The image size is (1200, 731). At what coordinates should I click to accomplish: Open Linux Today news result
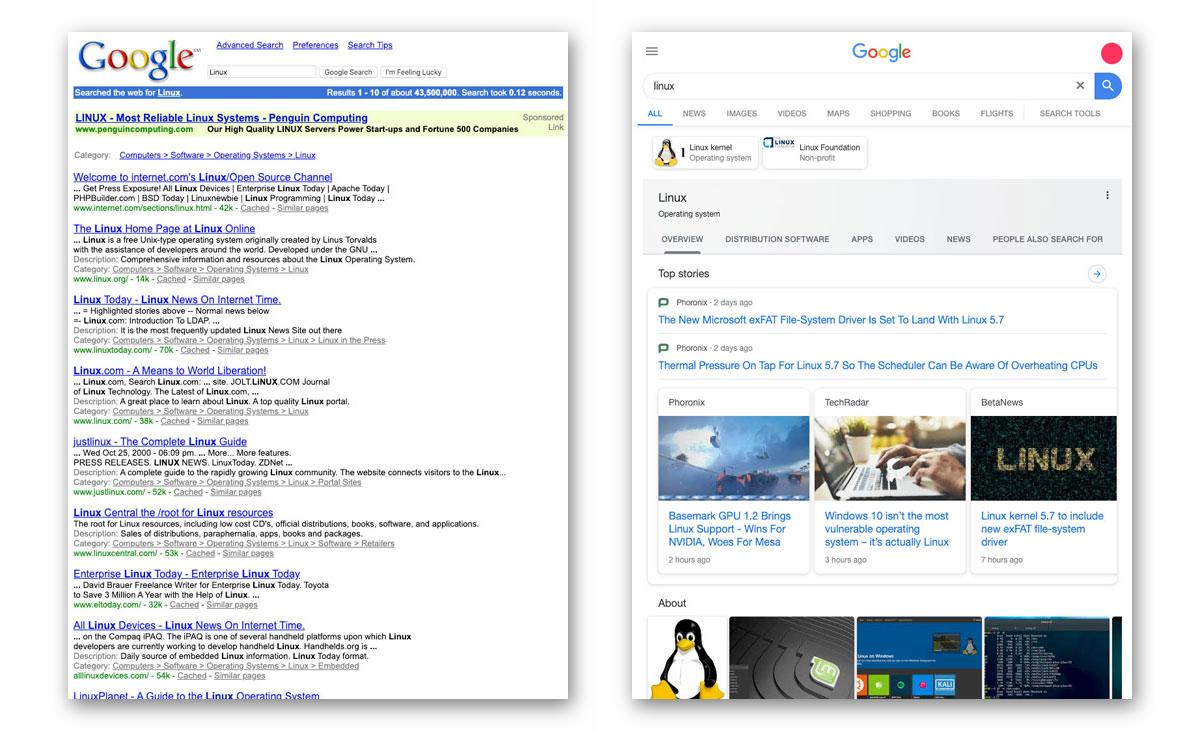pyautogui.click(x=177, y=299)
